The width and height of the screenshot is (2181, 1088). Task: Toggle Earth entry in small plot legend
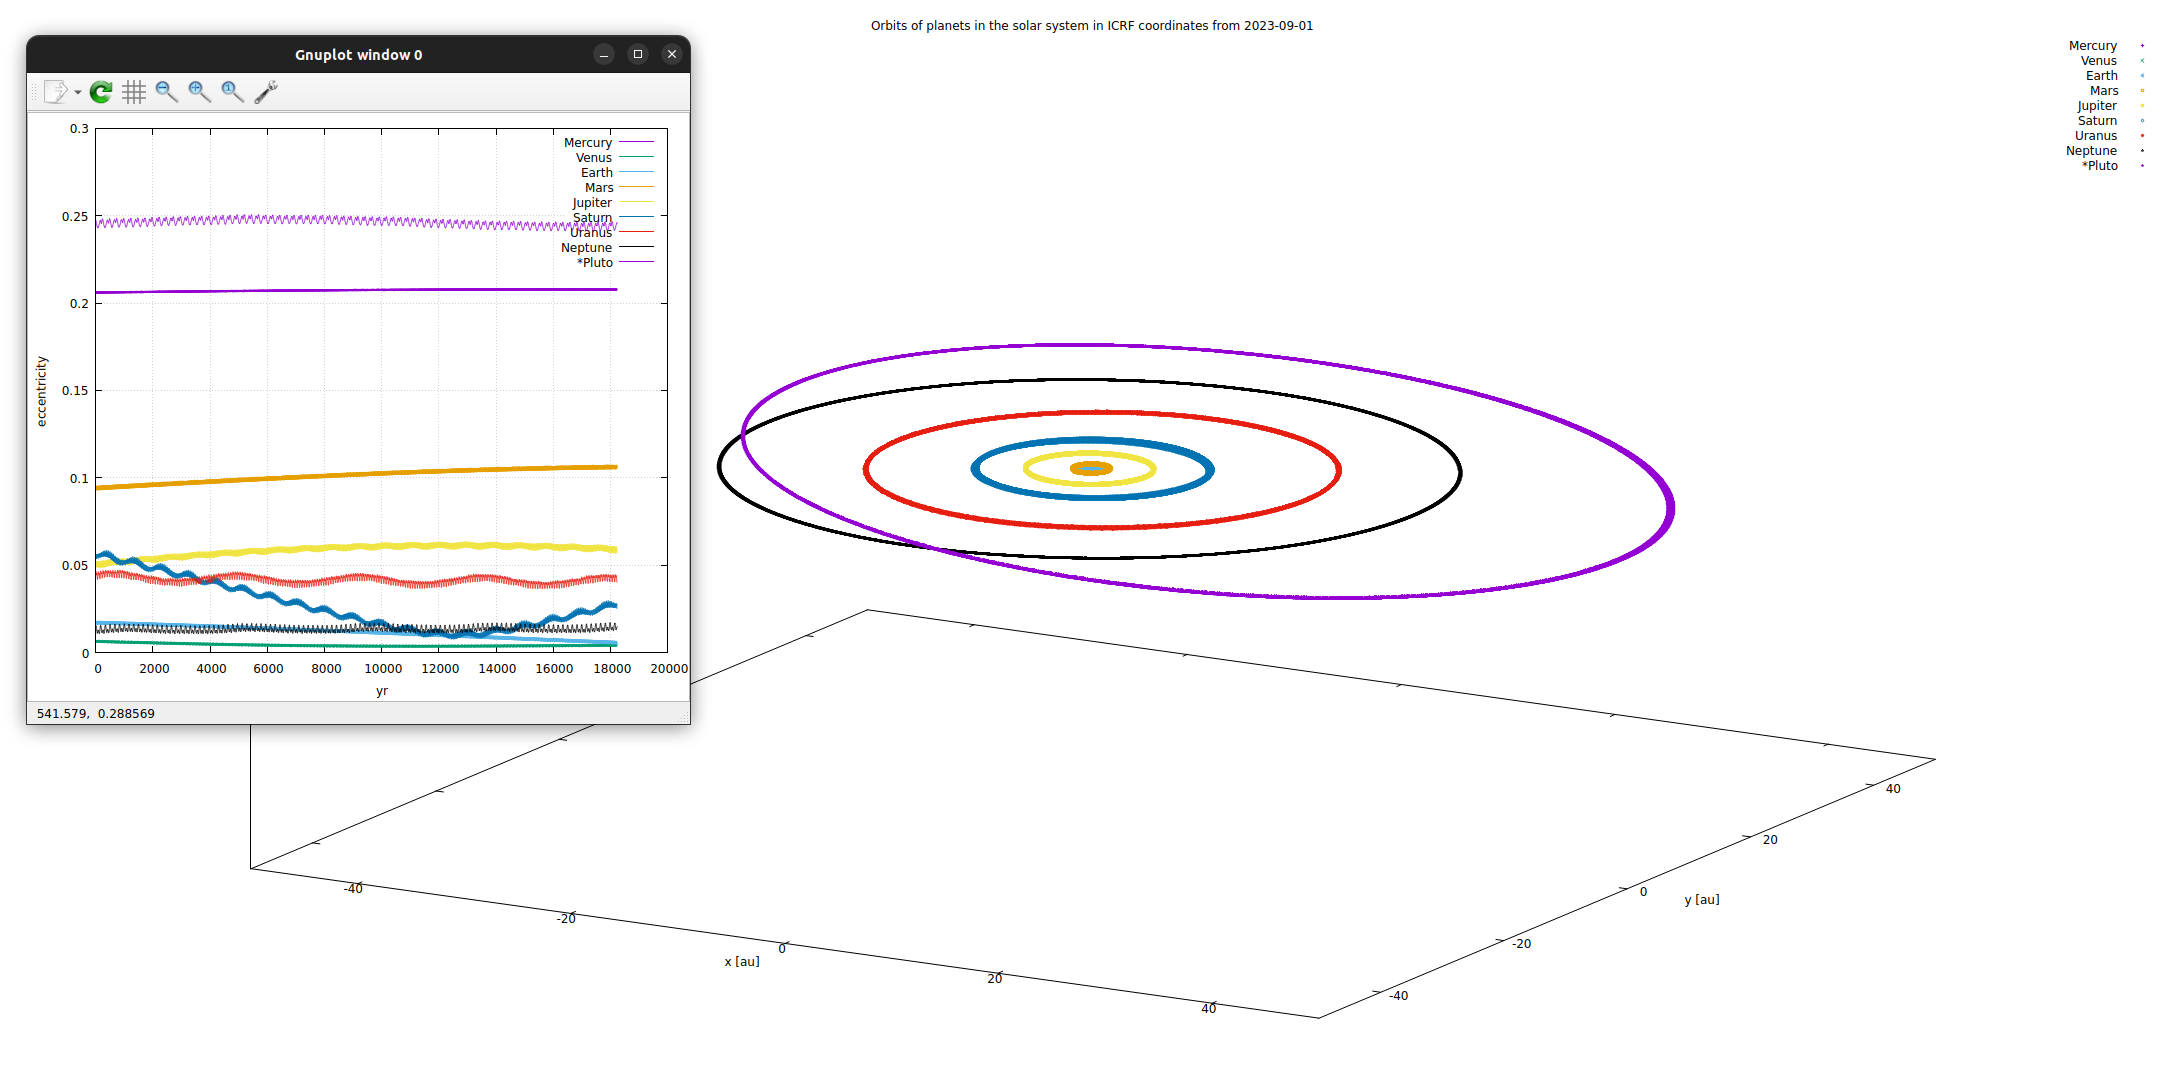(x=596, y=173)
